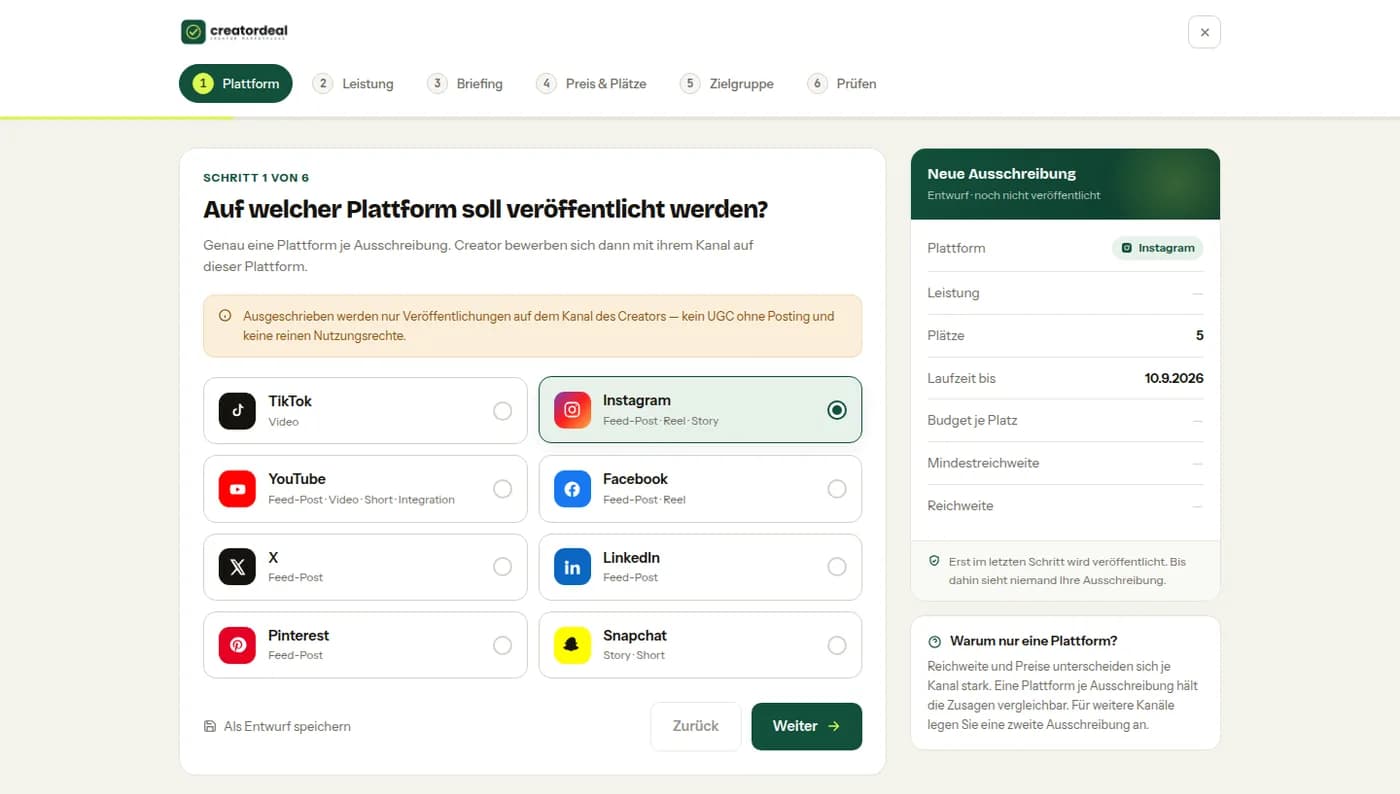Click the Reichweite row label
1400x794 pixels.
tap(960, 506)
